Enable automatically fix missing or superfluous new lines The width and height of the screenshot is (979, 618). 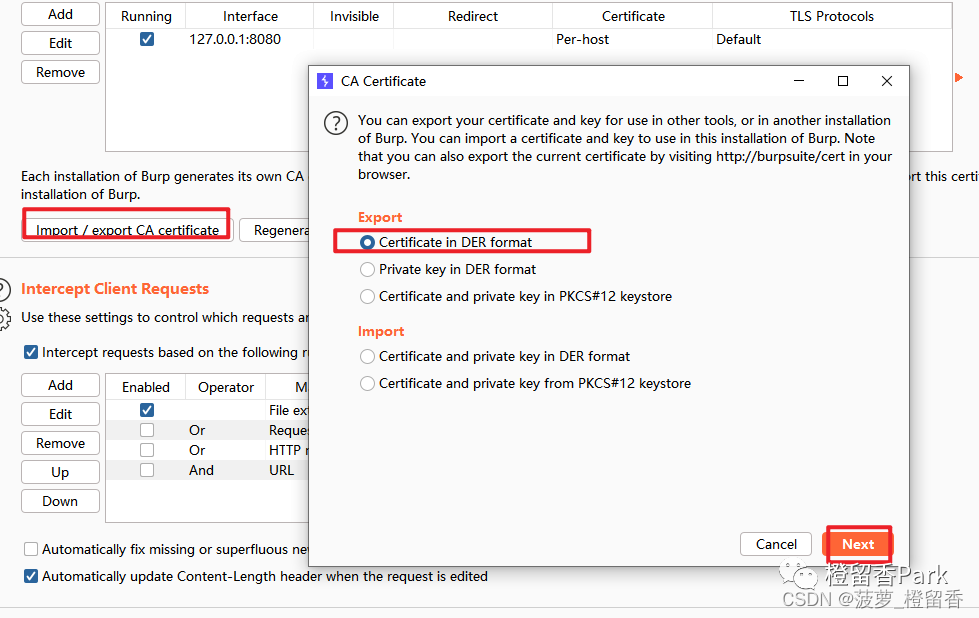[x=31, y=549]
